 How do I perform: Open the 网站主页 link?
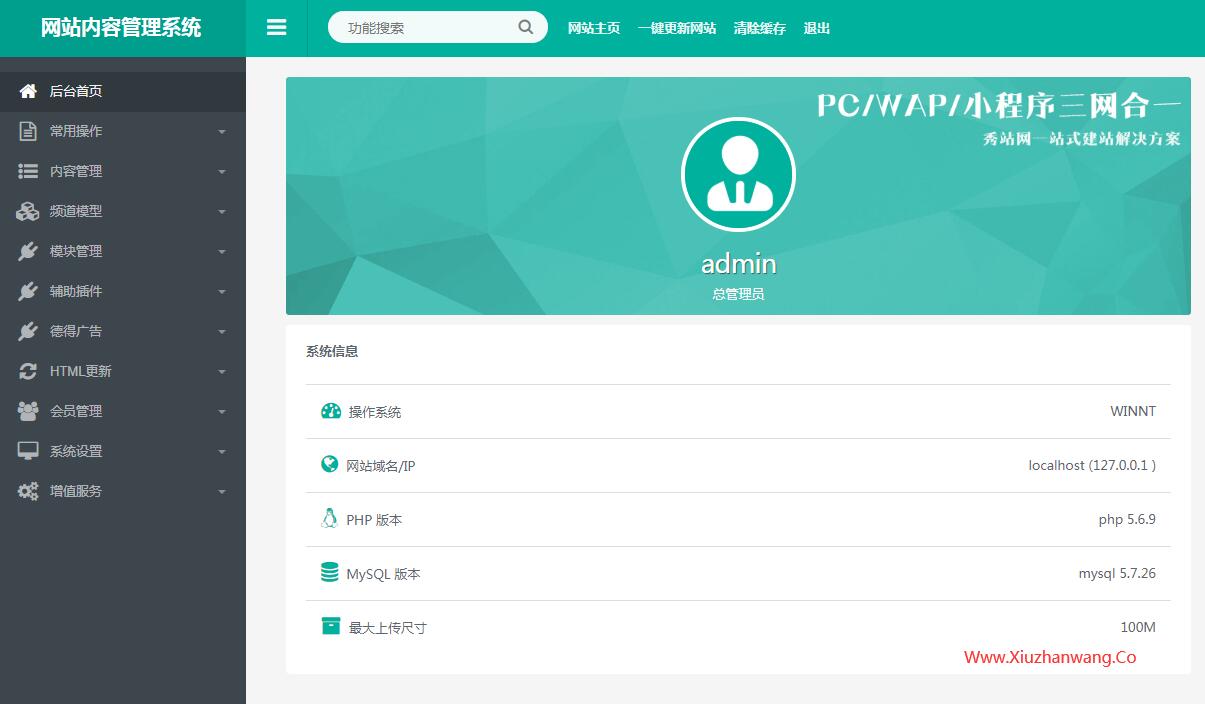[x=594, y=28]
